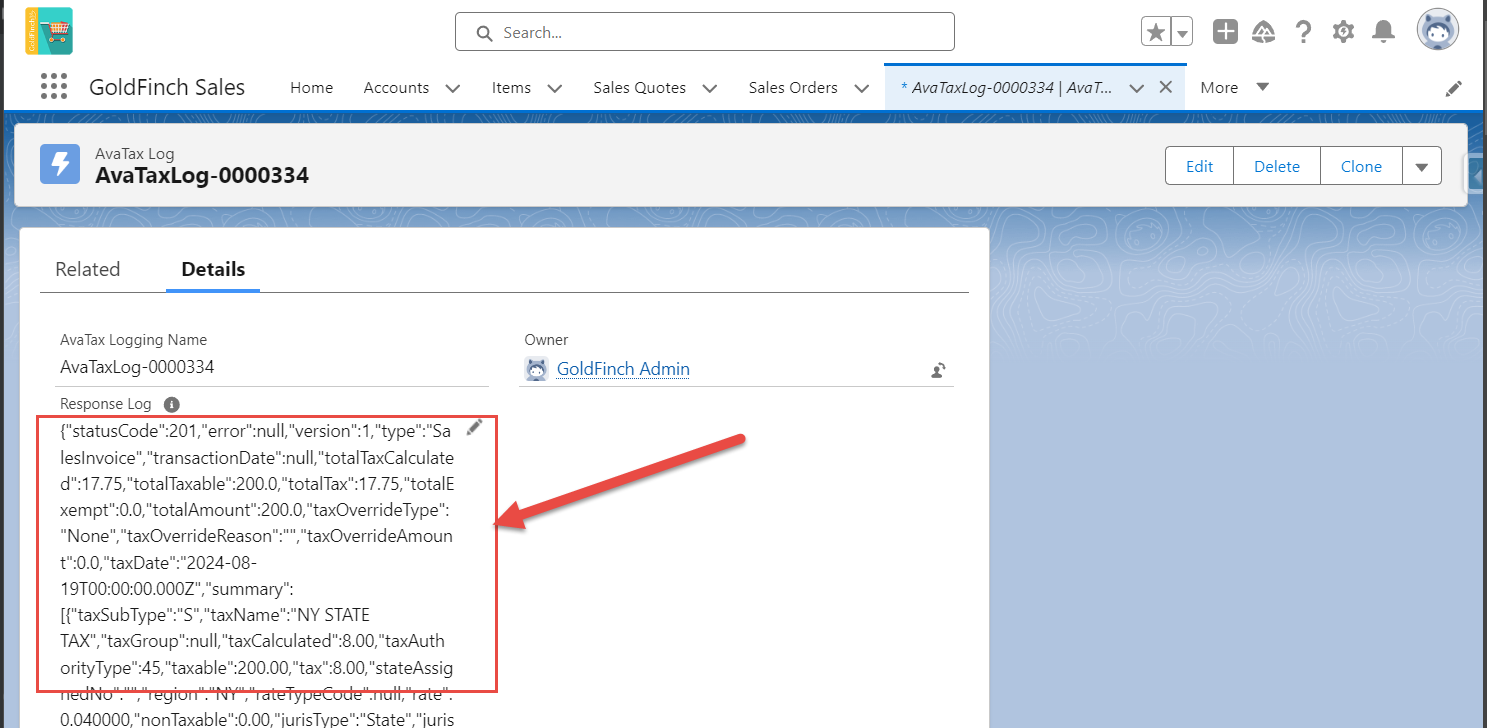Open more record actions dropdown

pyautogui.click(x=1422, y=166)
